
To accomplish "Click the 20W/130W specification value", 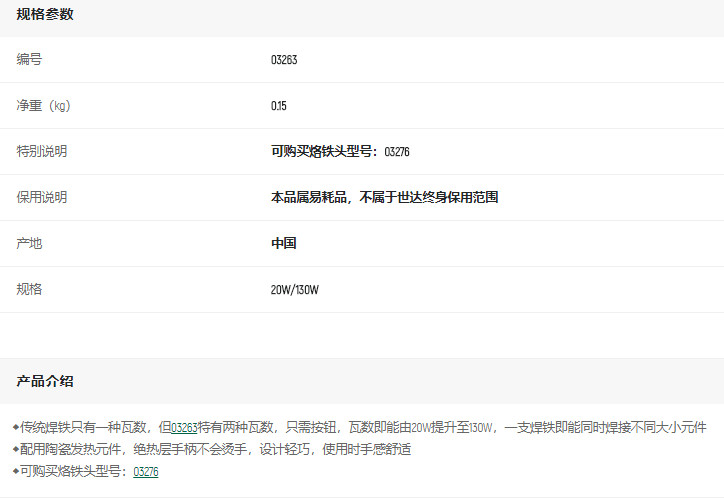I will (294, 290).
